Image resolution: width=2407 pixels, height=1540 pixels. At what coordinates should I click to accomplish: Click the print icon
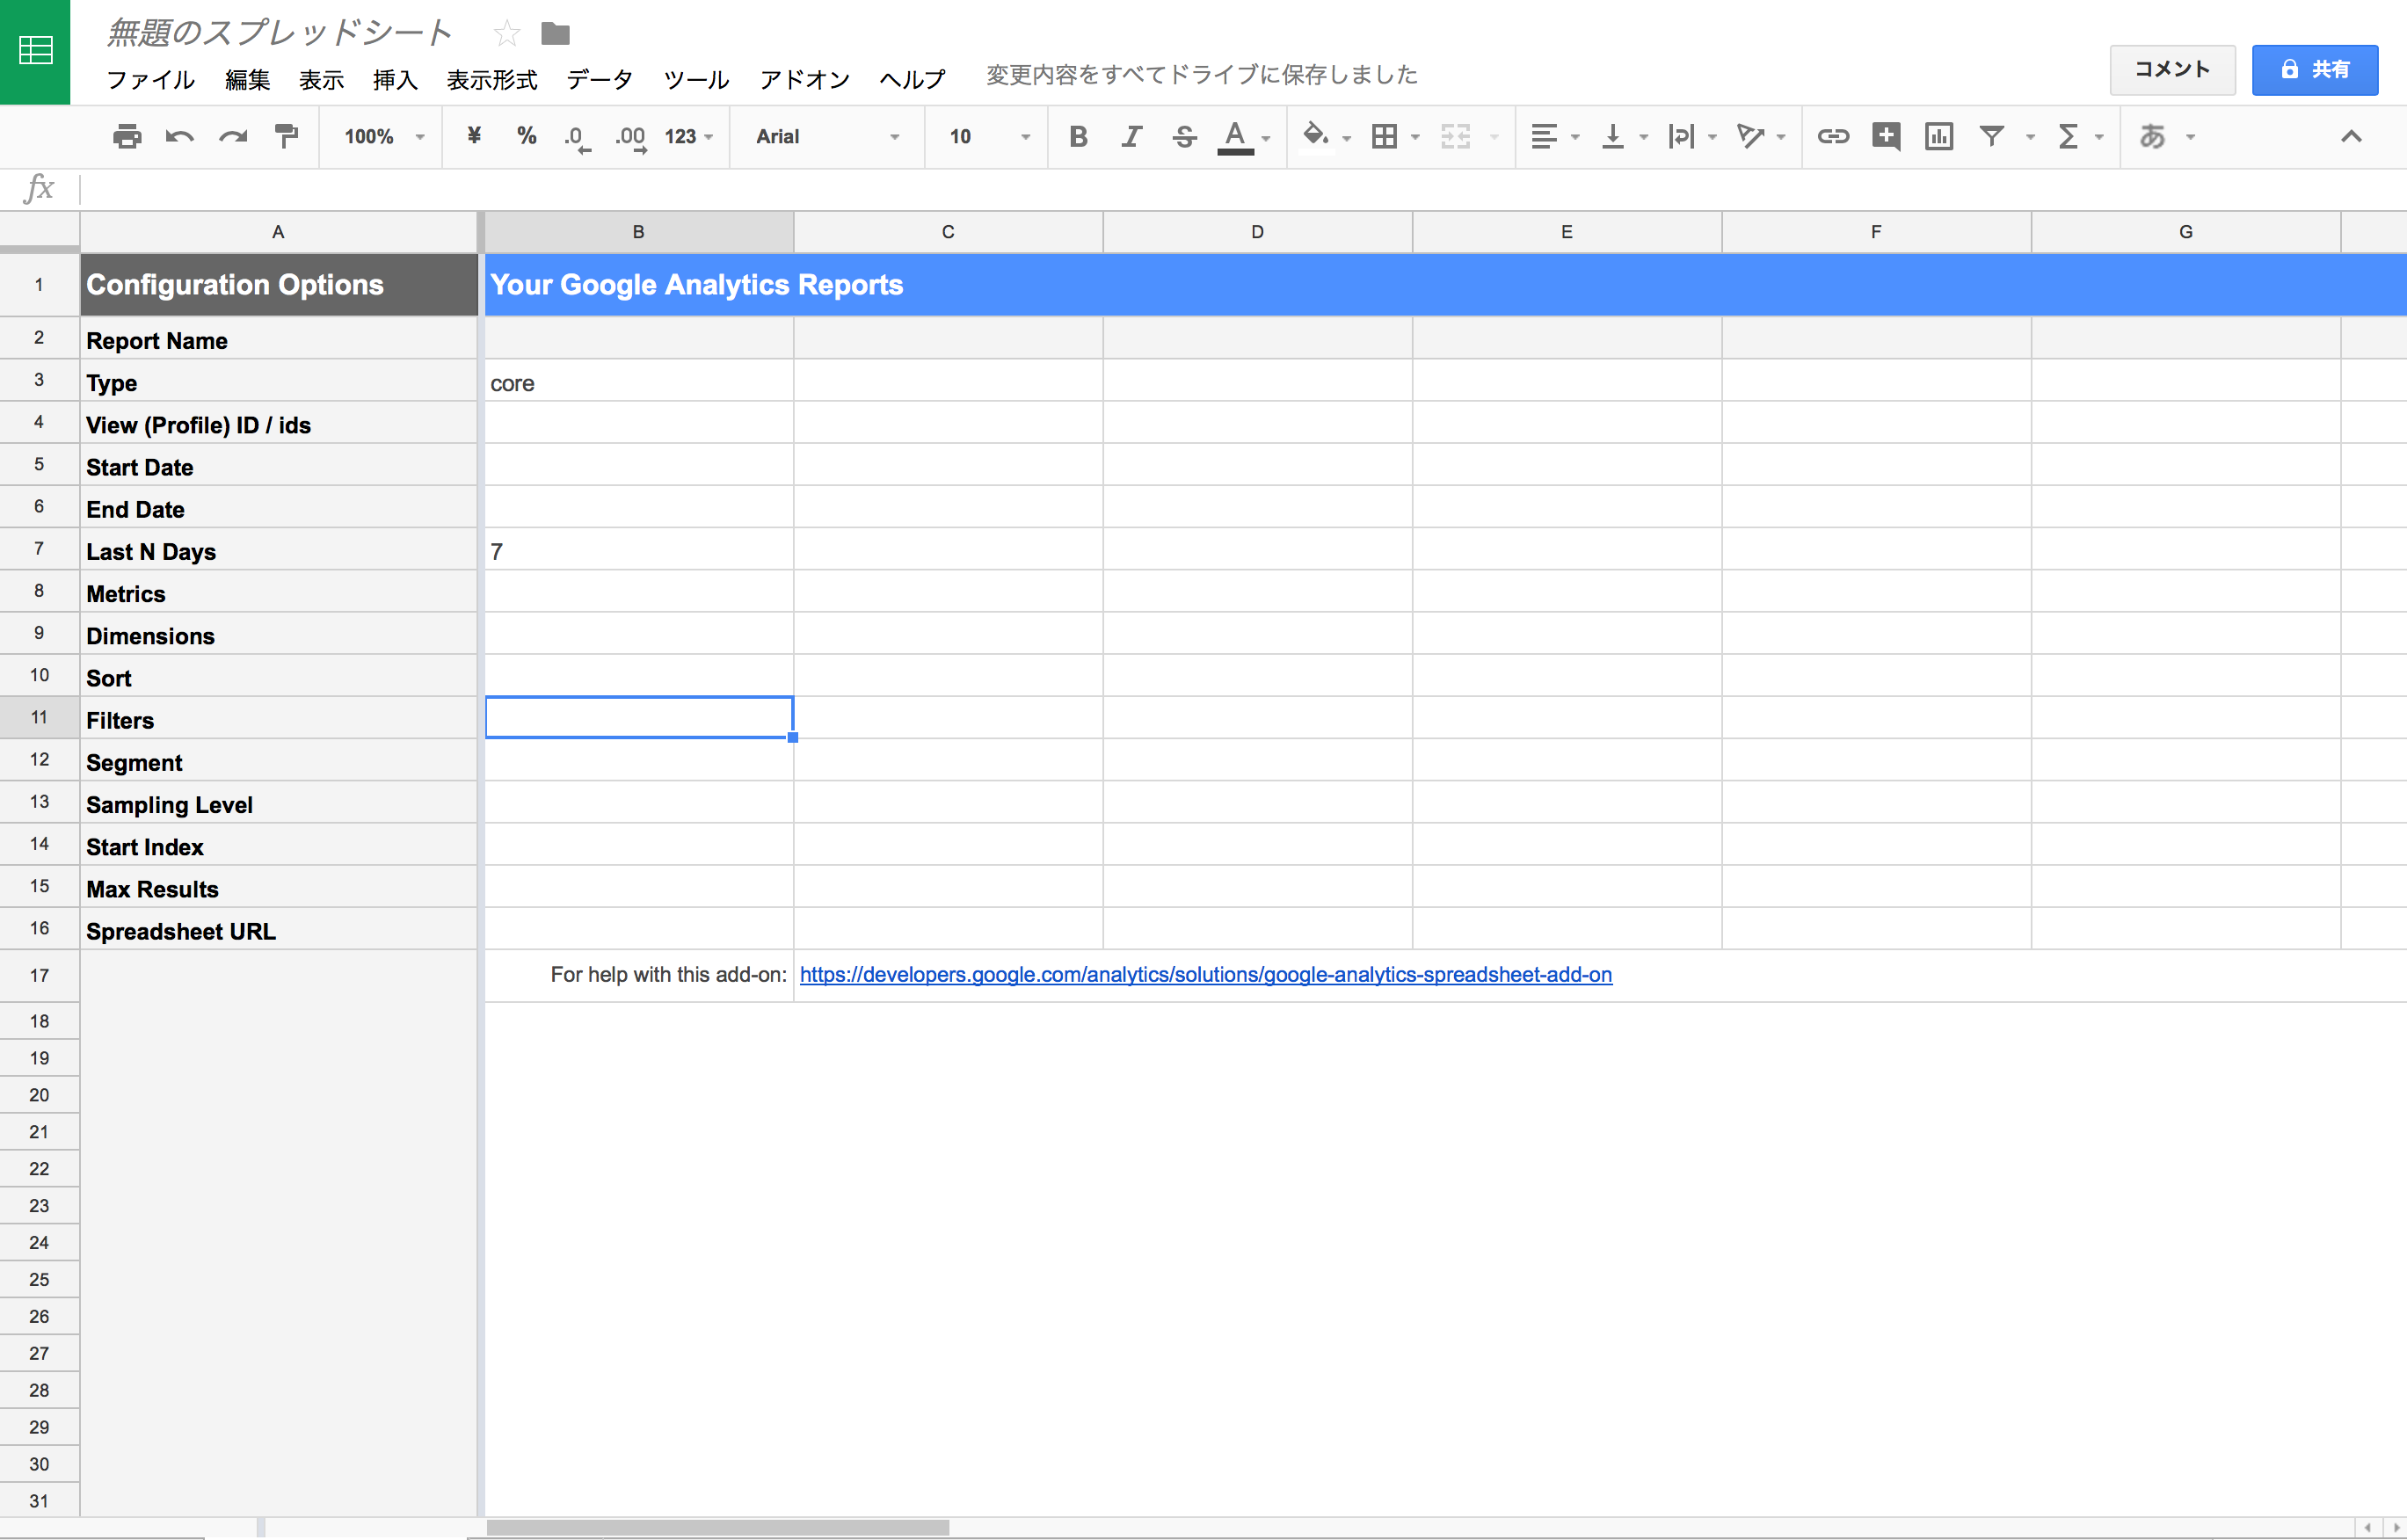point(127,136)
